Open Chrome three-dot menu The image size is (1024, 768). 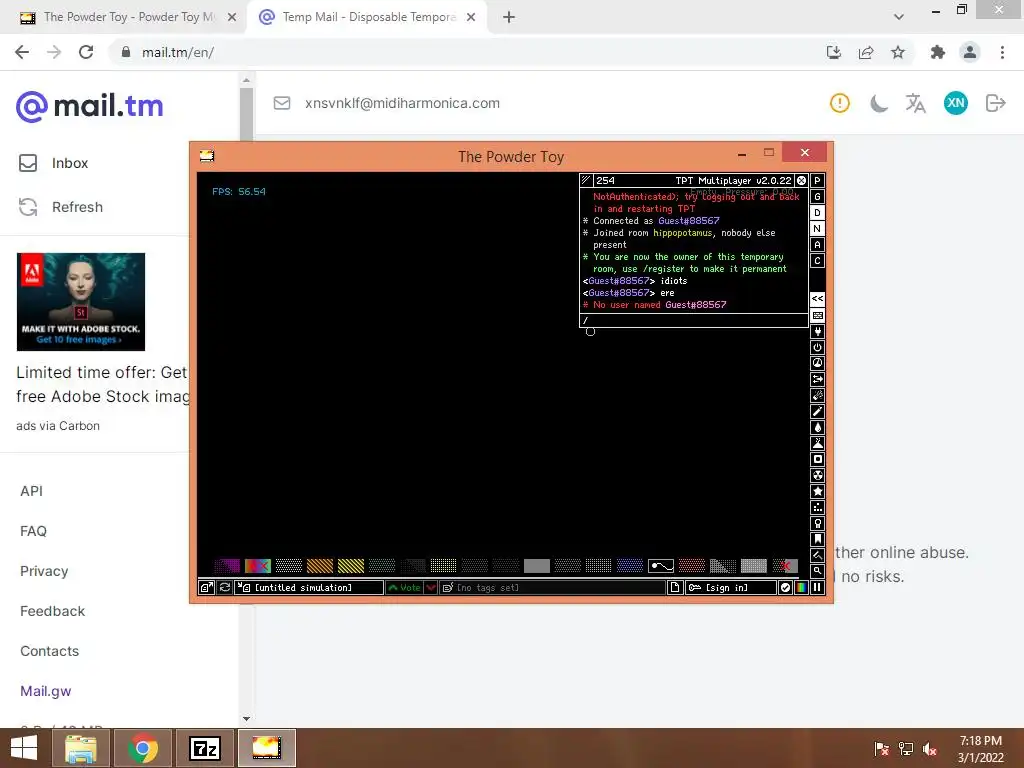pyautogui.click(x=1002, y=52)
